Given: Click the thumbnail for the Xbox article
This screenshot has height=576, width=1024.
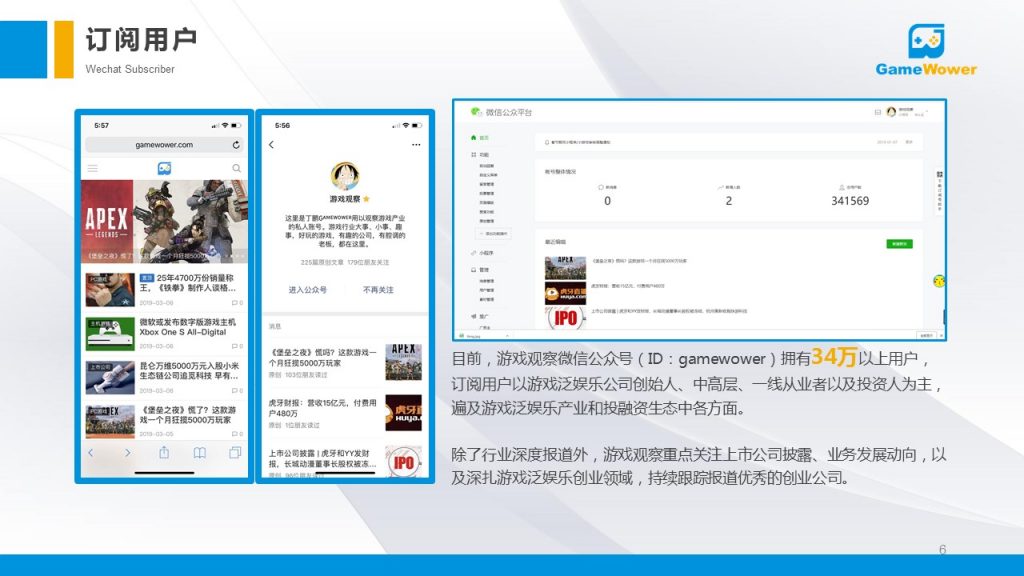Looking at the screenshot, I should coord(110,334).
